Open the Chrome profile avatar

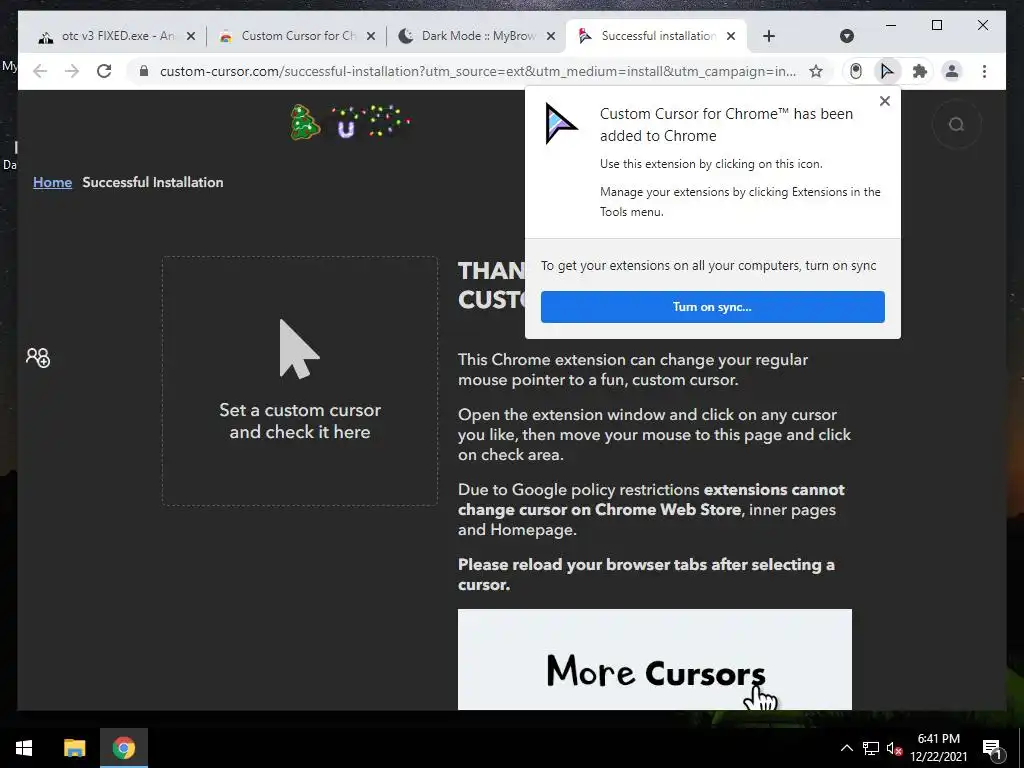952,71
